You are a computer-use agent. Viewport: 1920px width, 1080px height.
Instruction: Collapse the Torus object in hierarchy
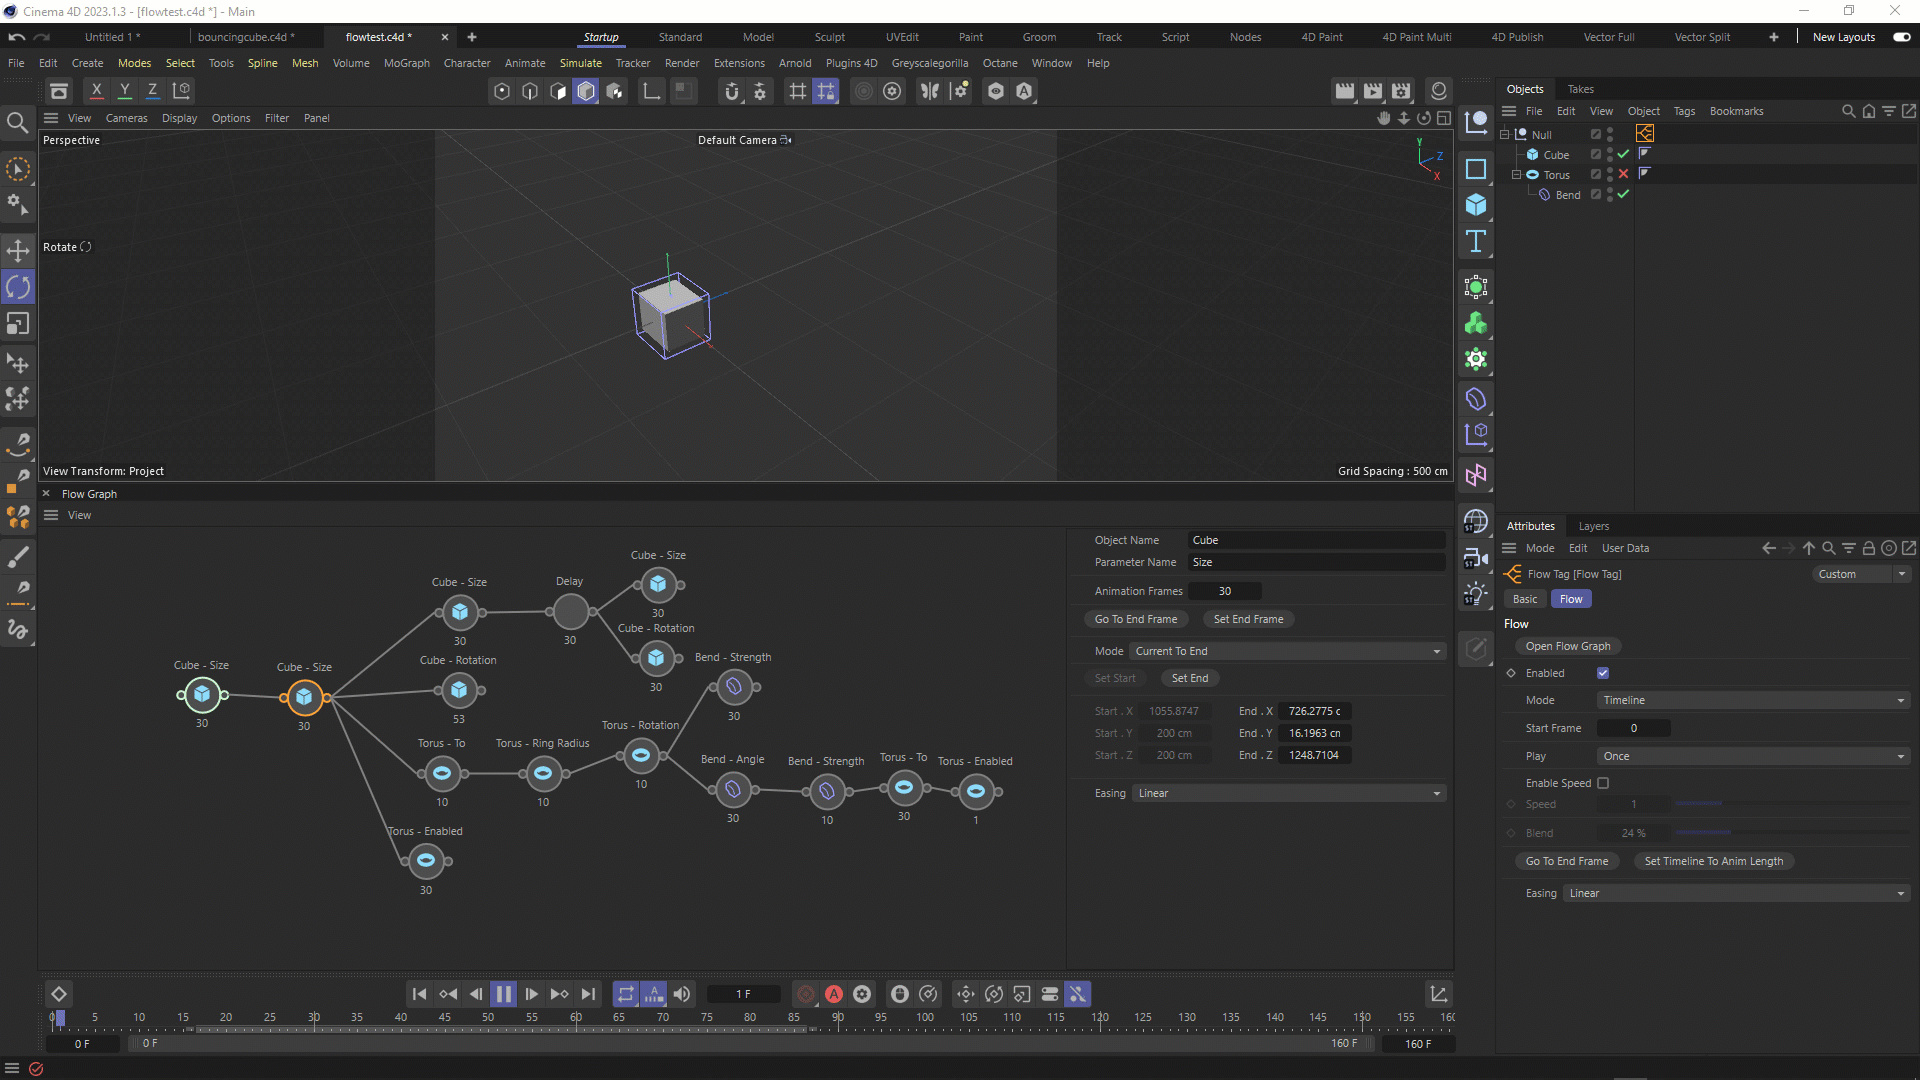pyautogui.click(x=1516, y=174)
